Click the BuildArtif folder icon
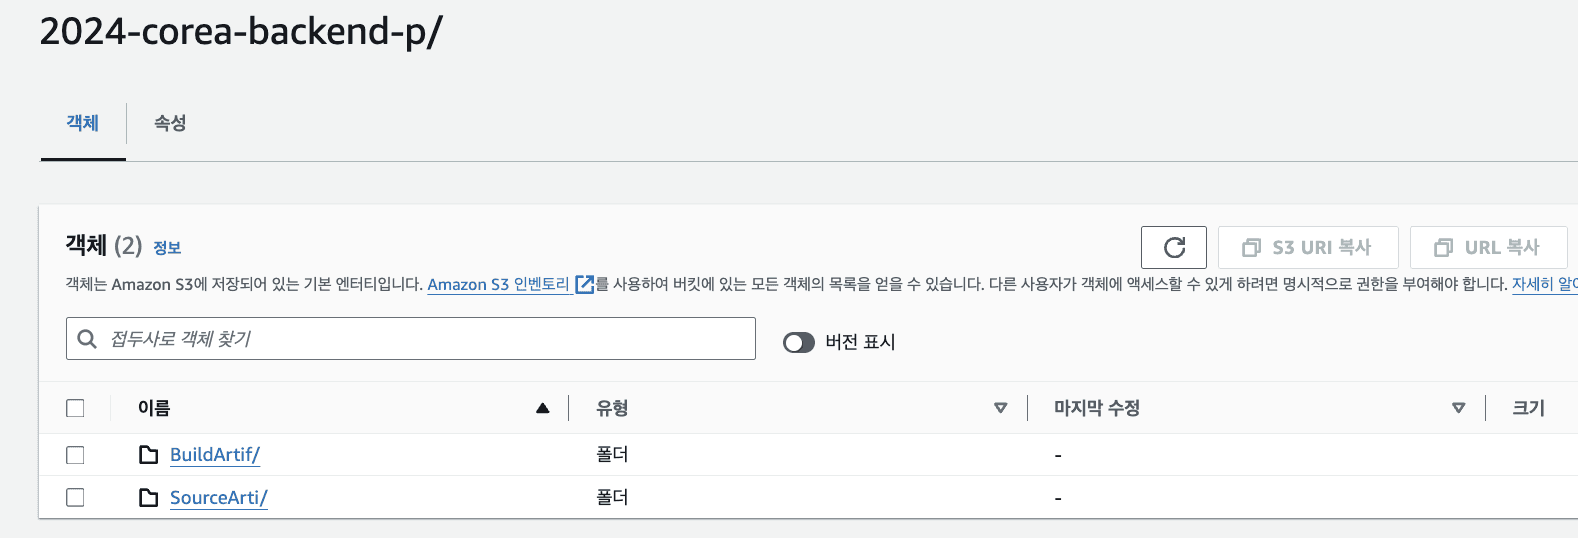Screen dimensions: 1578x538 point(149,455)
